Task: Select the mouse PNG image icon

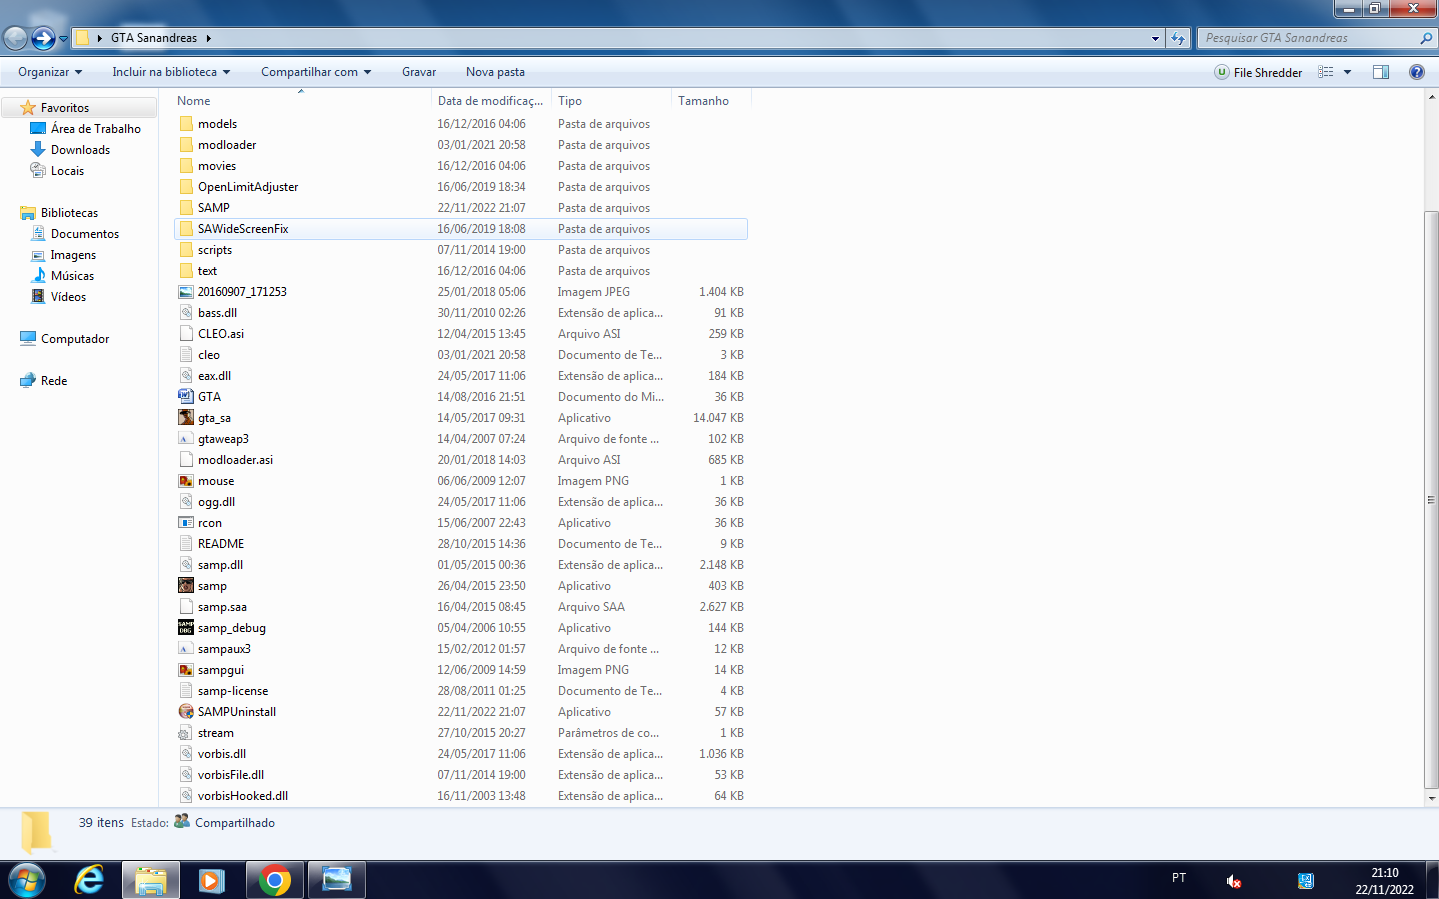Action: point(186,481)
